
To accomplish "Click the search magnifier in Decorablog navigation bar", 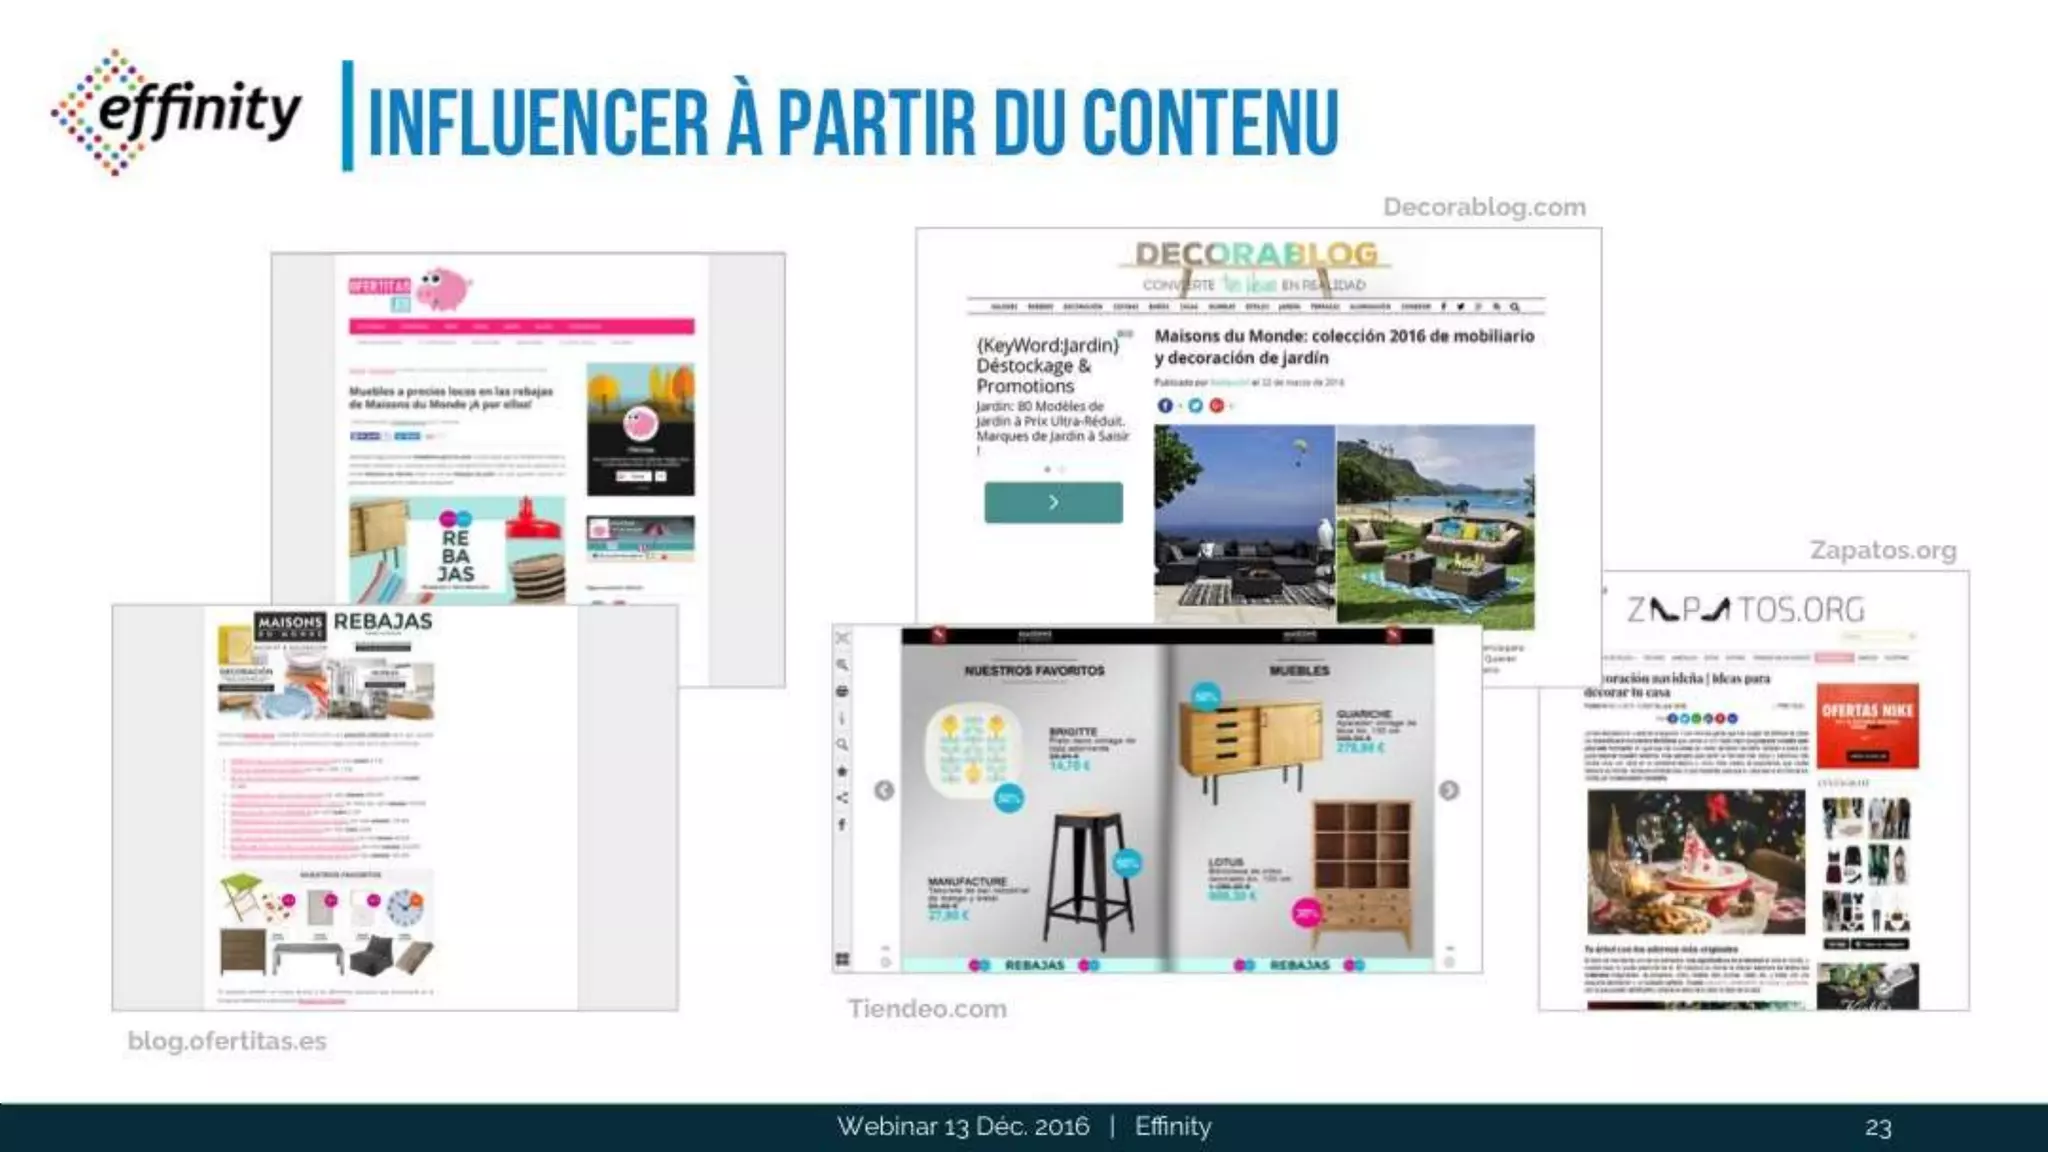I will [1515, 307].
